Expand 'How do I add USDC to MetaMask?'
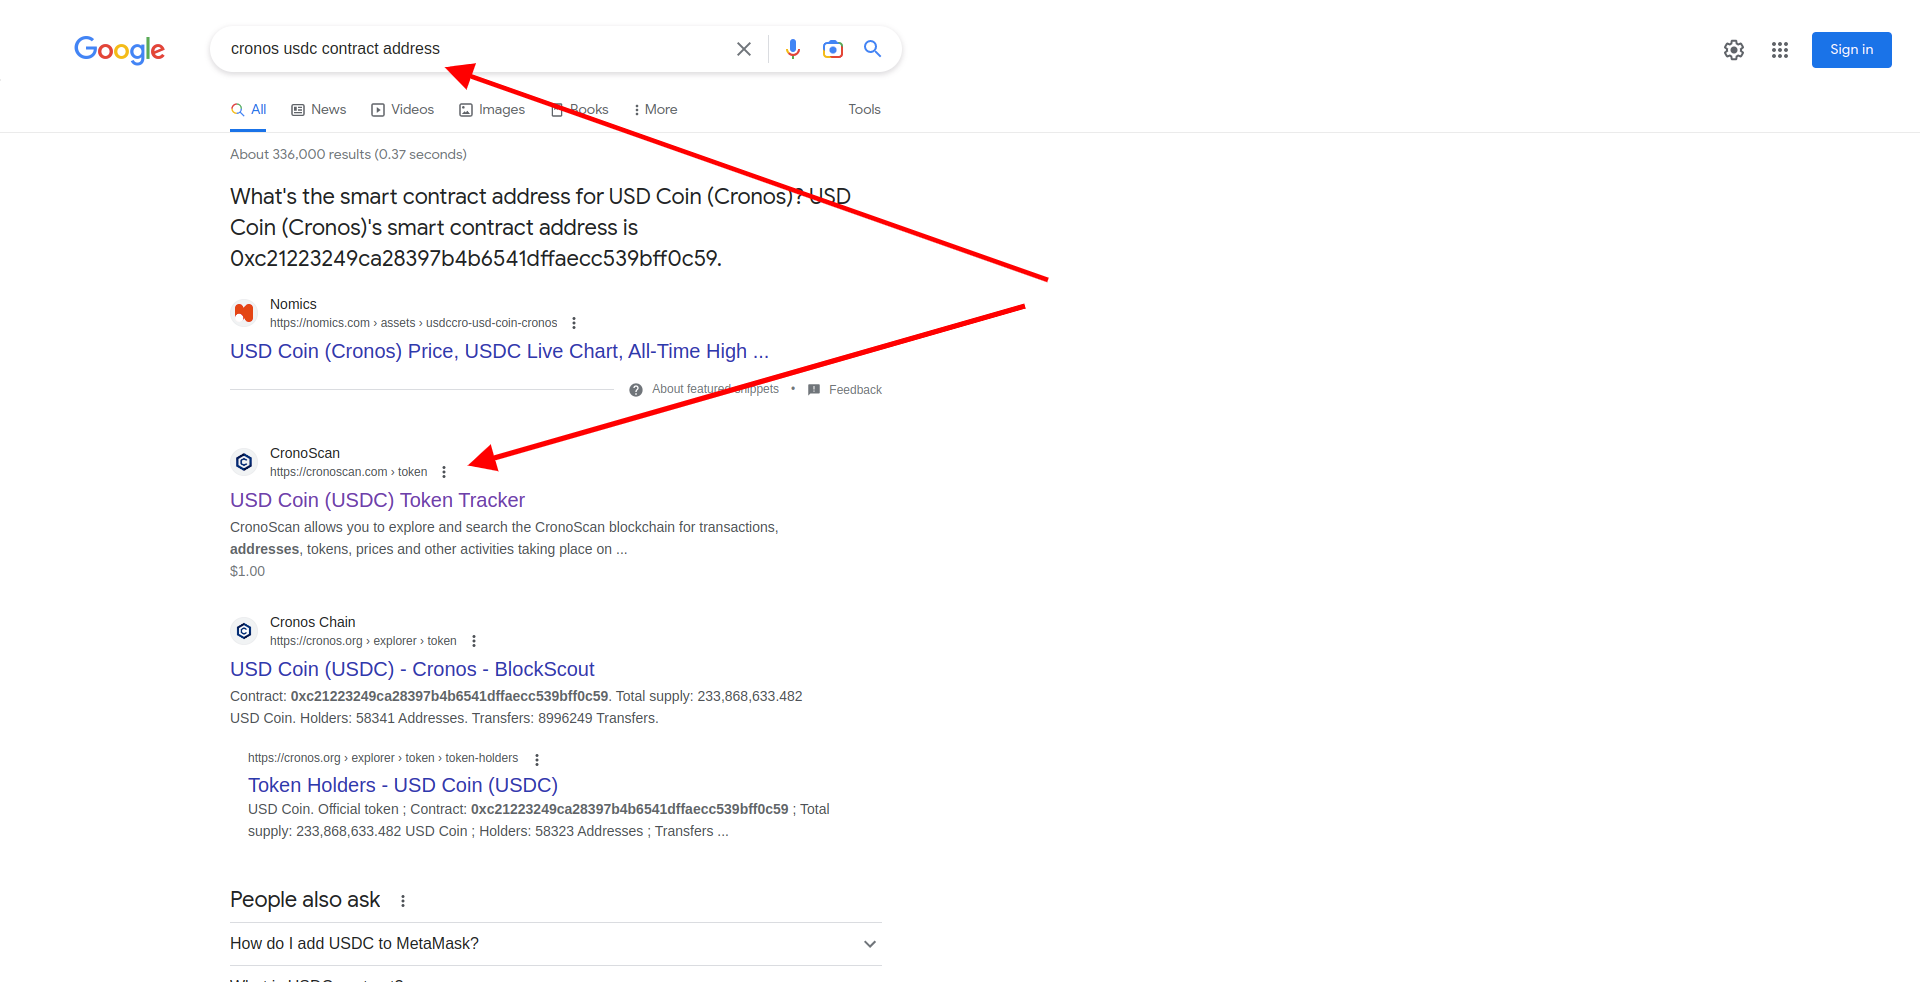The width and height of the screenshot is (1920, 982). pyautogui.click(x=556, y=944)
